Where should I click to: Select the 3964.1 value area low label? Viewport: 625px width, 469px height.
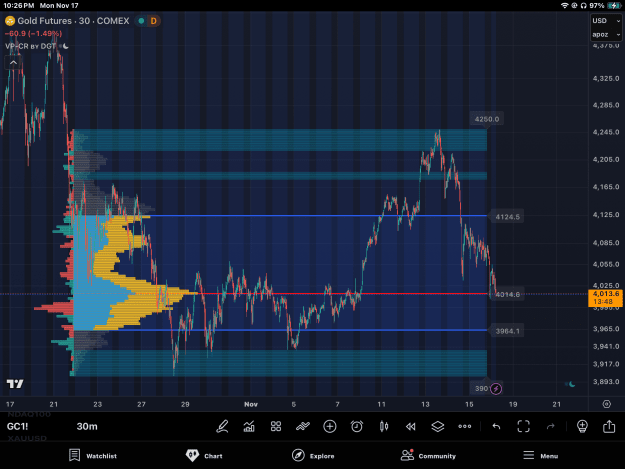pos(507,331)
